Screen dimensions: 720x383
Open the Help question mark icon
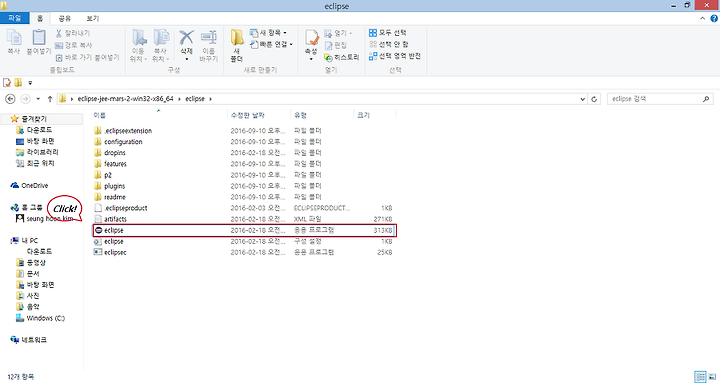point(714,18)
